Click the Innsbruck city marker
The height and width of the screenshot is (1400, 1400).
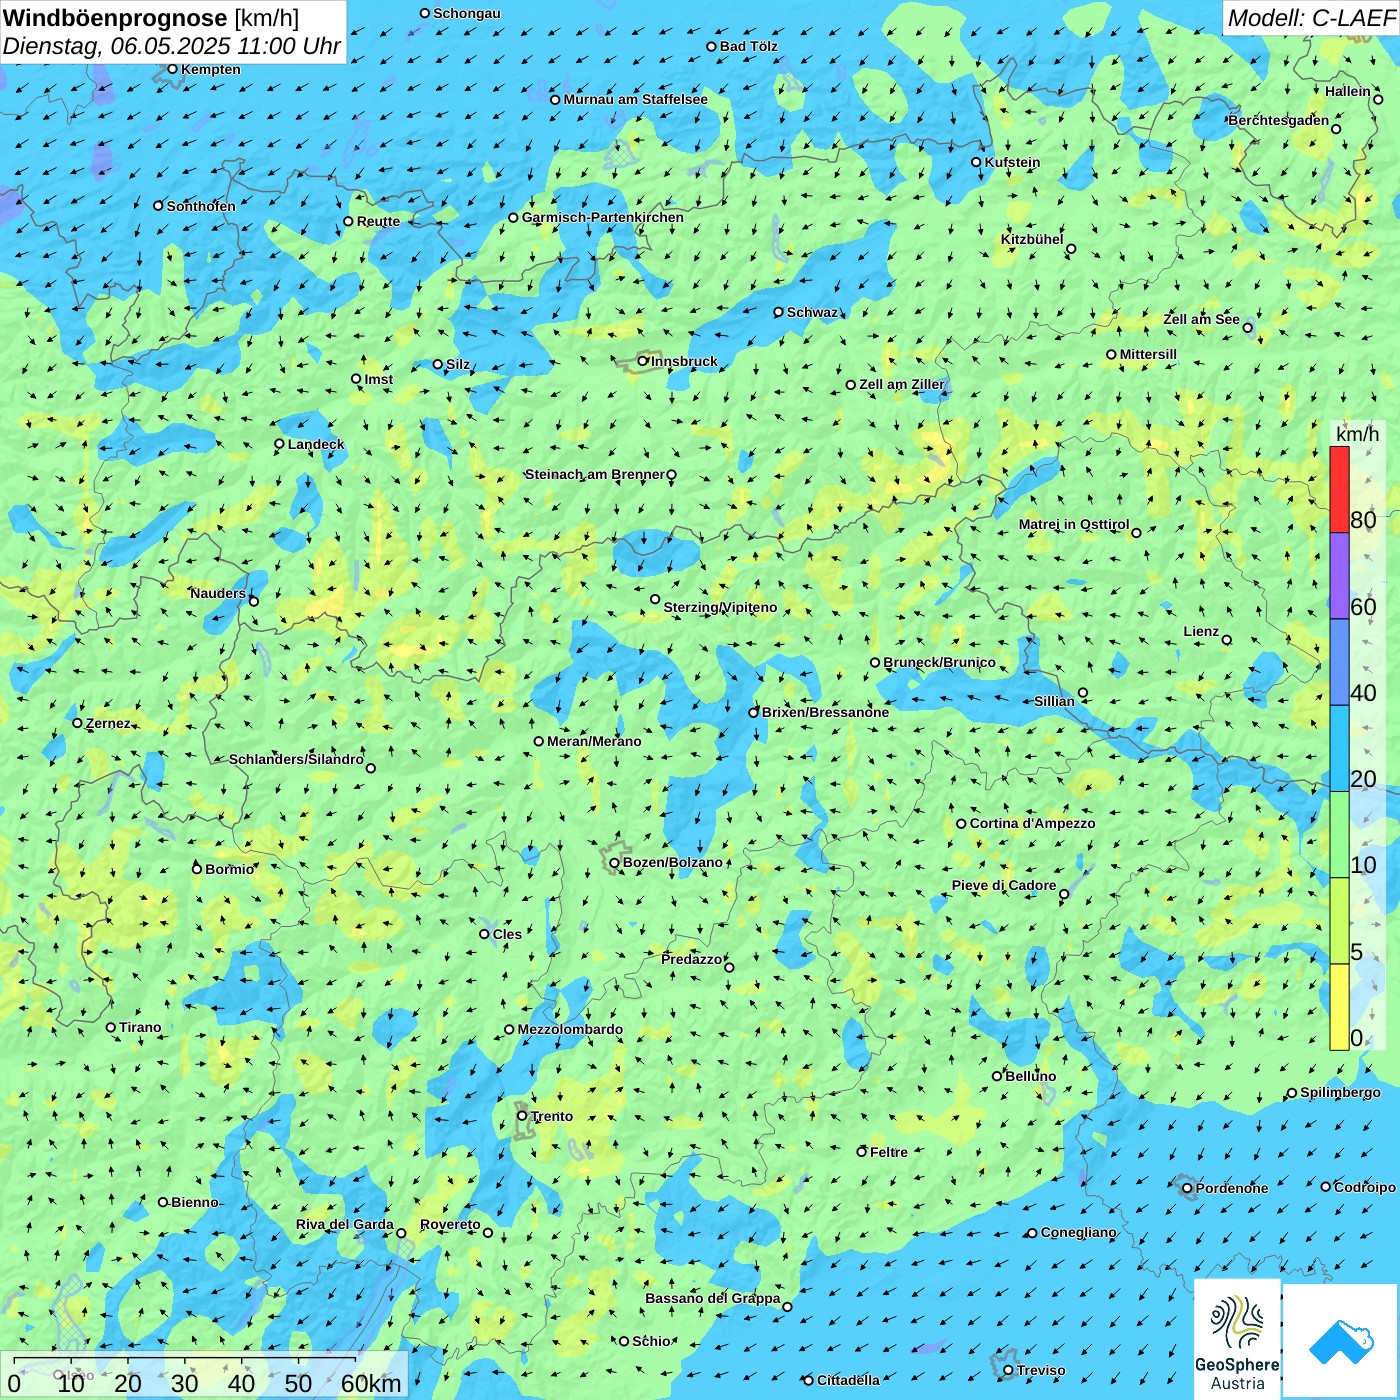point(643,361)
